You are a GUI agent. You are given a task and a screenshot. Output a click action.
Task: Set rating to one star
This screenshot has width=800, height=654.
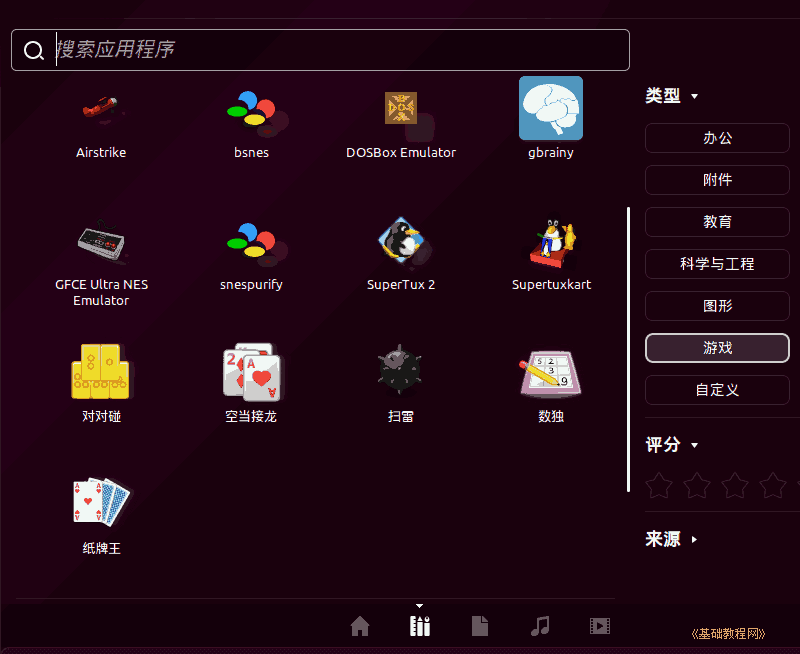[x=659, y=485]
